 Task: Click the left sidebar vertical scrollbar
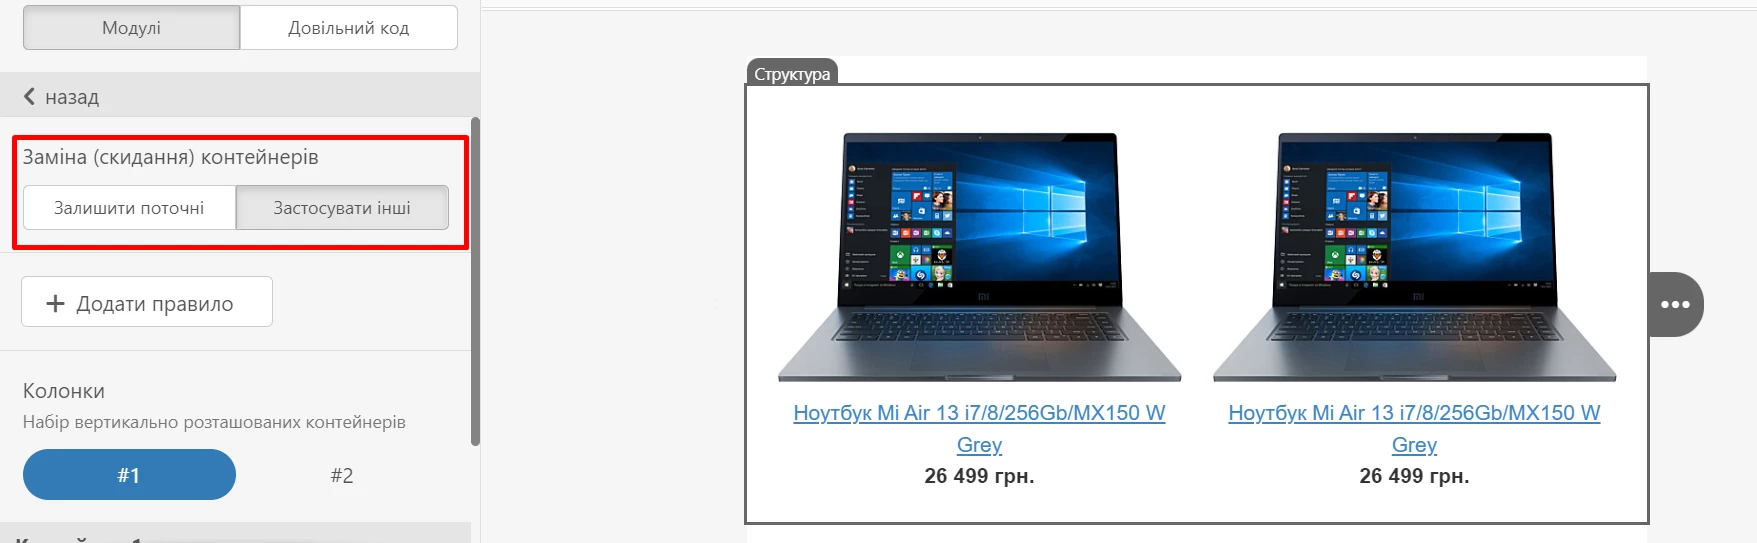pos(475,281)
